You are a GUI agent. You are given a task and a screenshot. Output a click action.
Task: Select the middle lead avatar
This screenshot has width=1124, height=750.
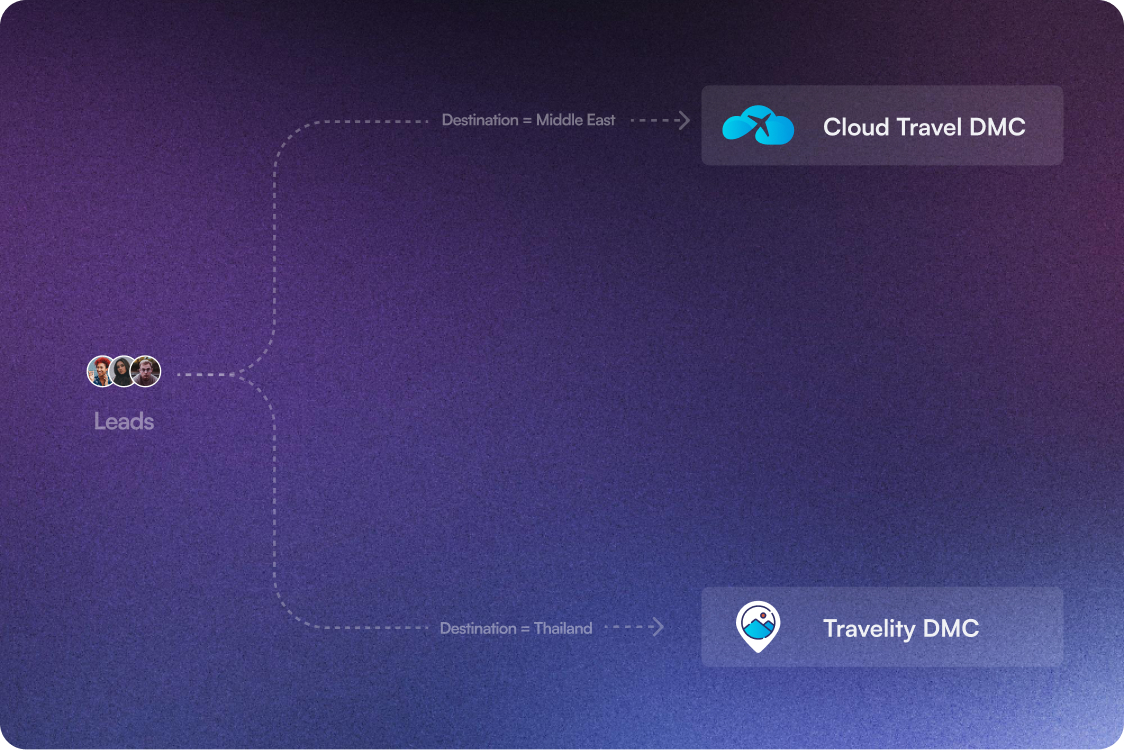123,371
